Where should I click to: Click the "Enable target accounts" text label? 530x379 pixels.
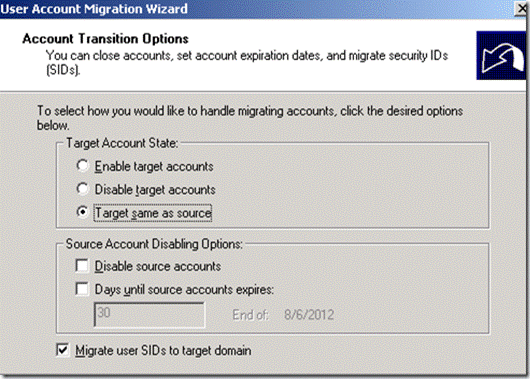coord(154,166)
